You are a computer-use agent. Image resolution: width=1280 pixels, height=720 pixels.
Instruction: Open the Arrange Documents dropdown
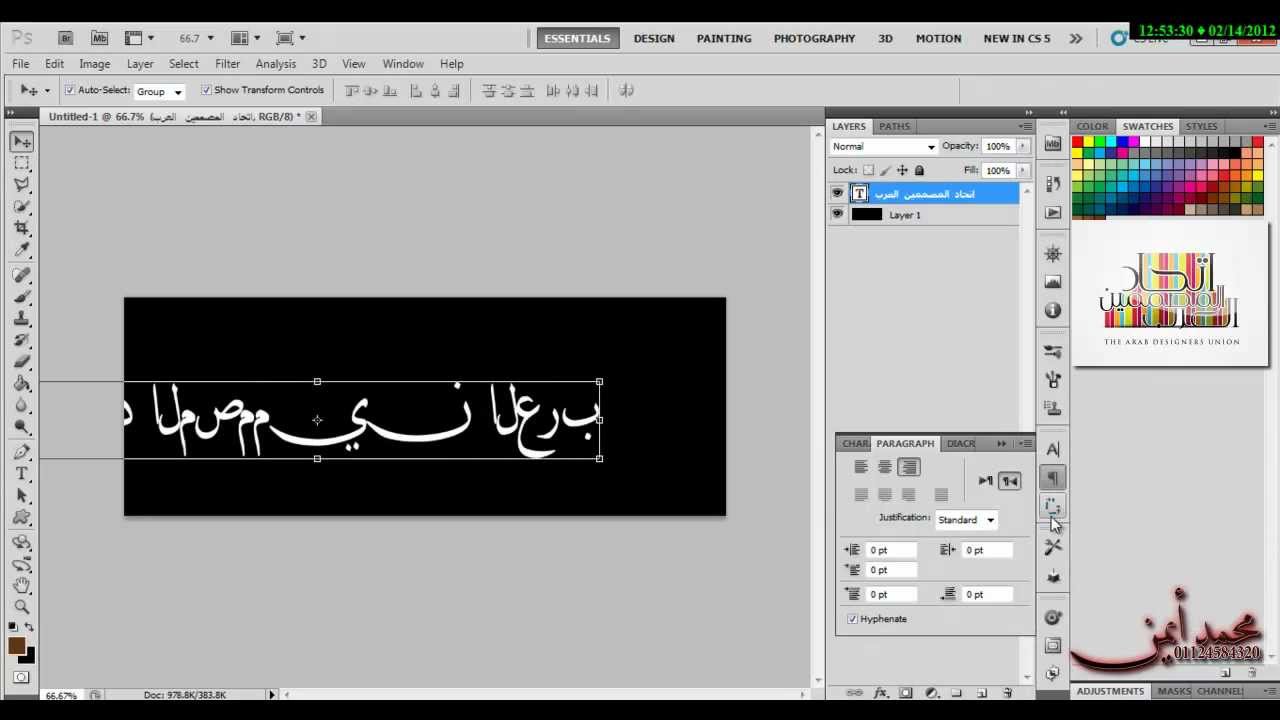point(245,38)
